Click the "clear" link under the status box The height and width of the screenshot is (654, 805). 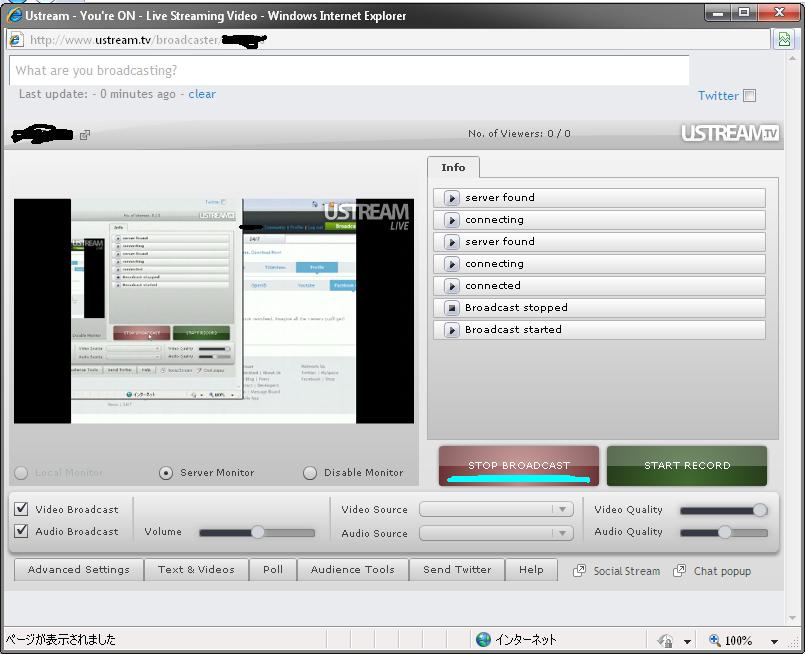(x=202, y=94)
